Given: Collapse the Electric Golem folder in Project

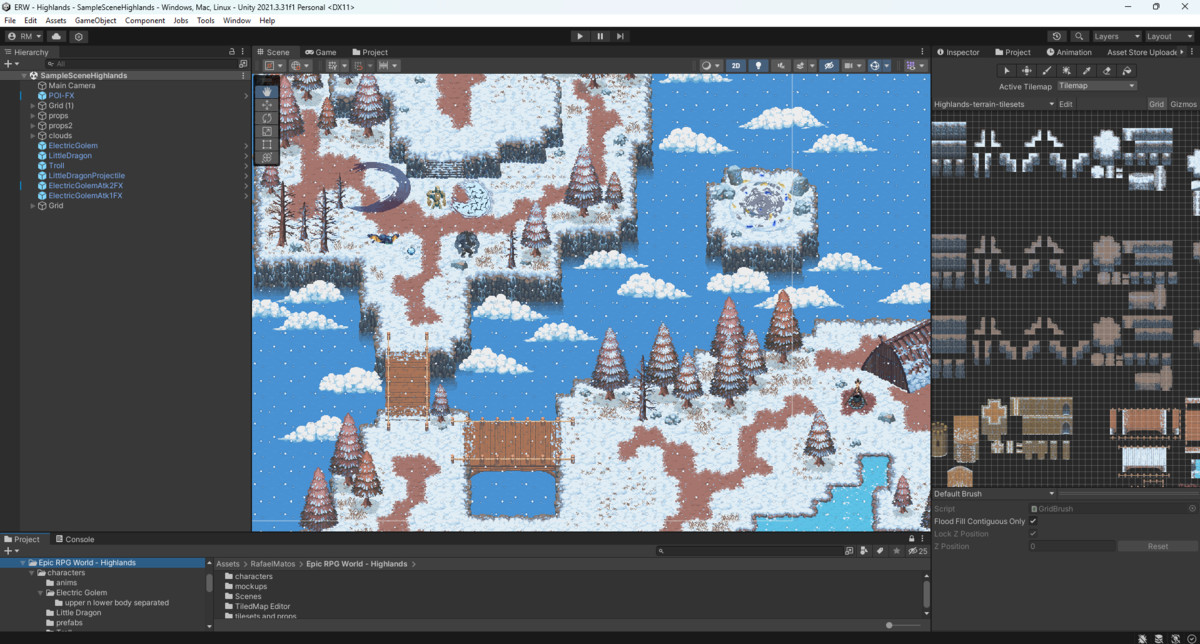Looking at the screenshot, I should (40, 593).
